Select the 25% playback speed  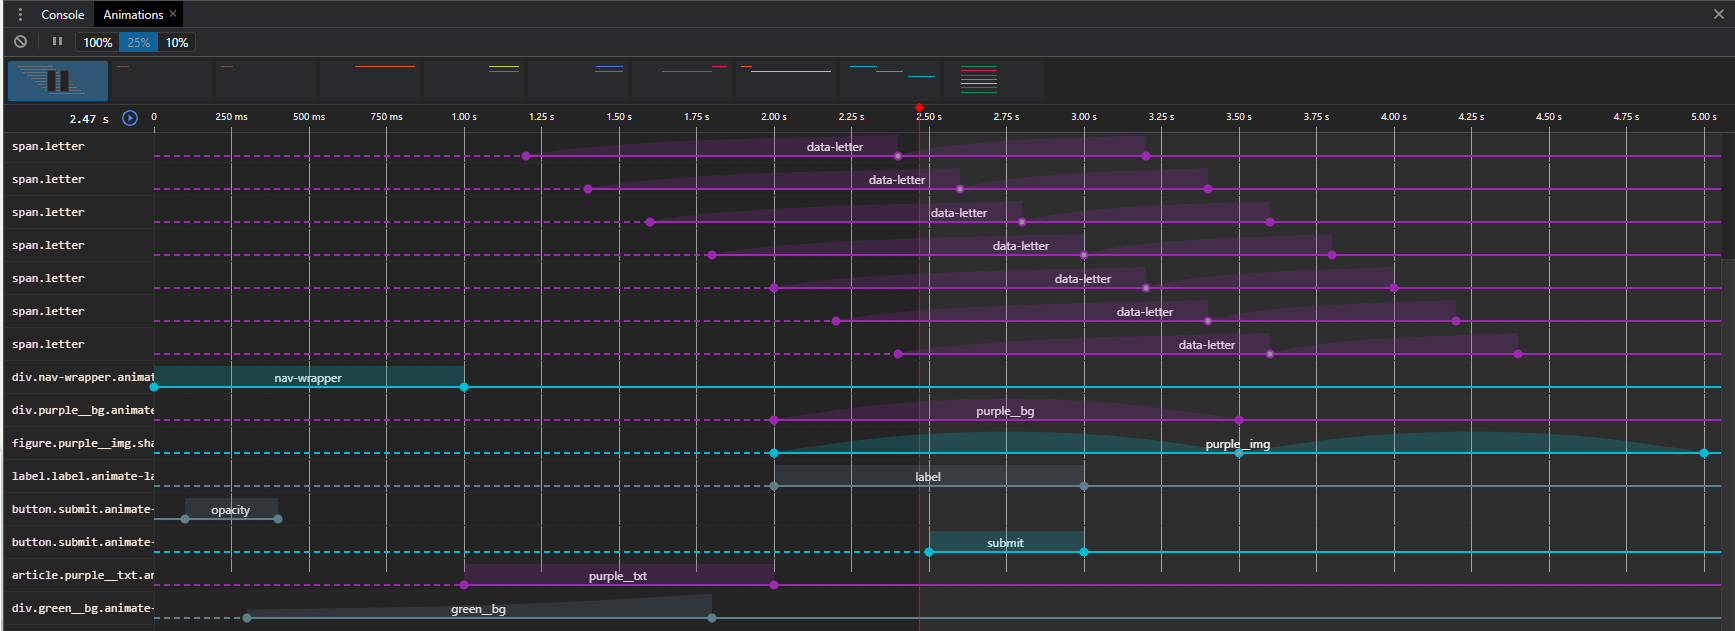pos(138,42)
